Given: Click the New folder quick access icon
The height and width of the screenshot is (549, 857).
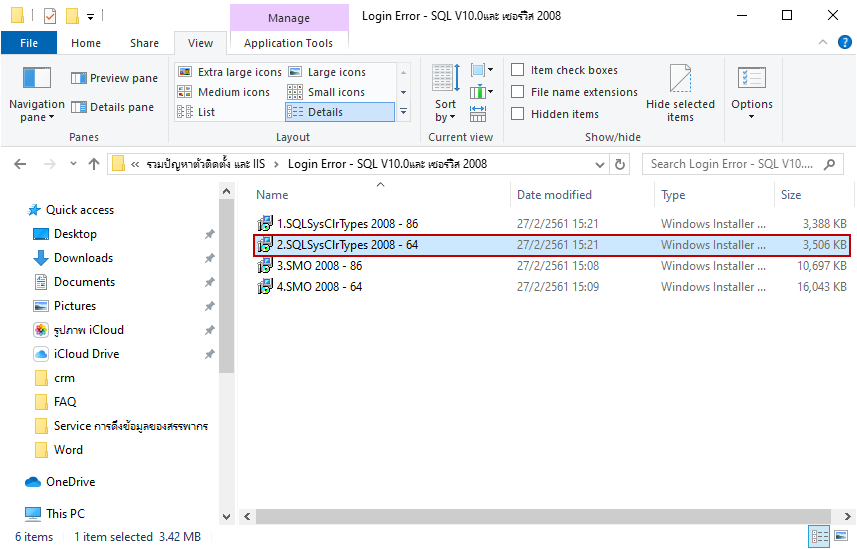Looking at the screenshot, I should (x=72, y=16).
